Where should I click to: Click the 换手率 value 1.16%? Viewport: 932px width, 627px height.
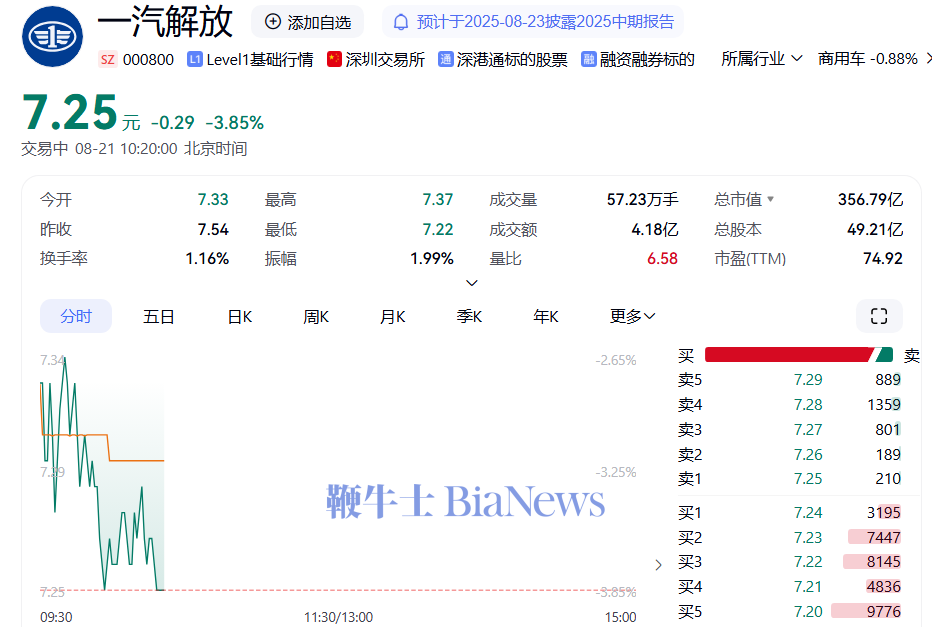207,259
